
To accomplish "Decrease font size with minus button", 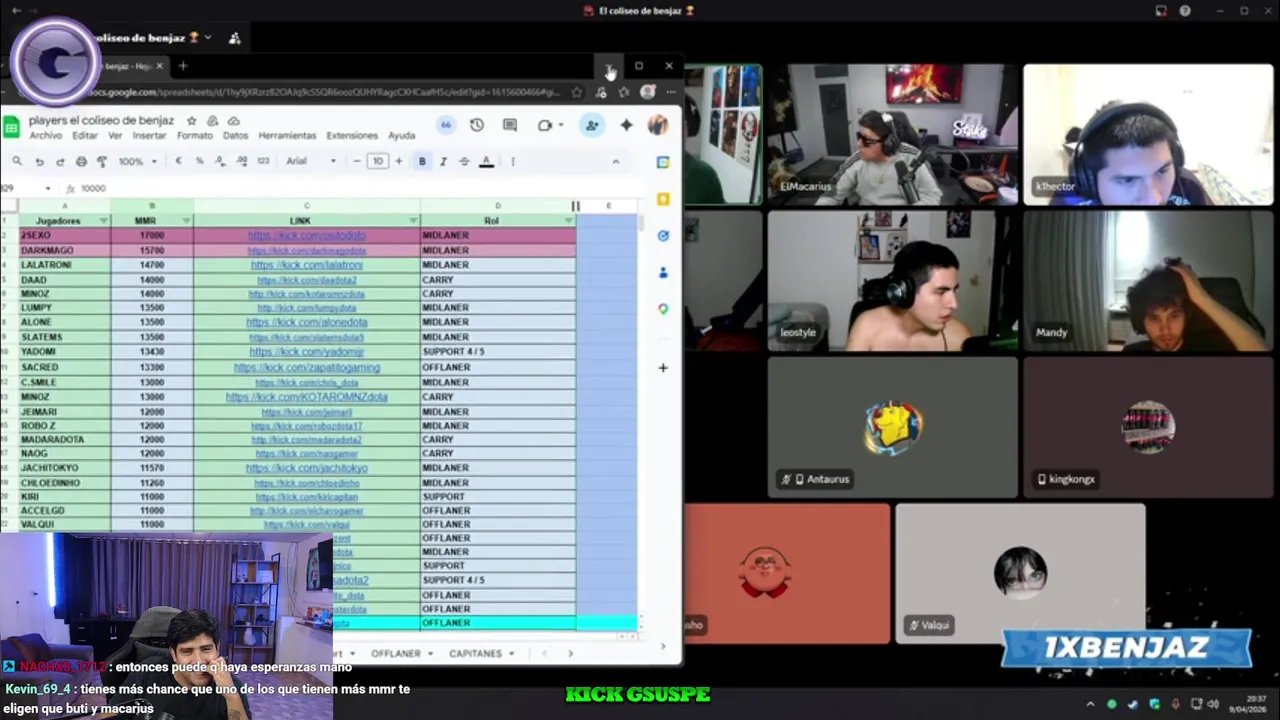I will click(357, 161).
